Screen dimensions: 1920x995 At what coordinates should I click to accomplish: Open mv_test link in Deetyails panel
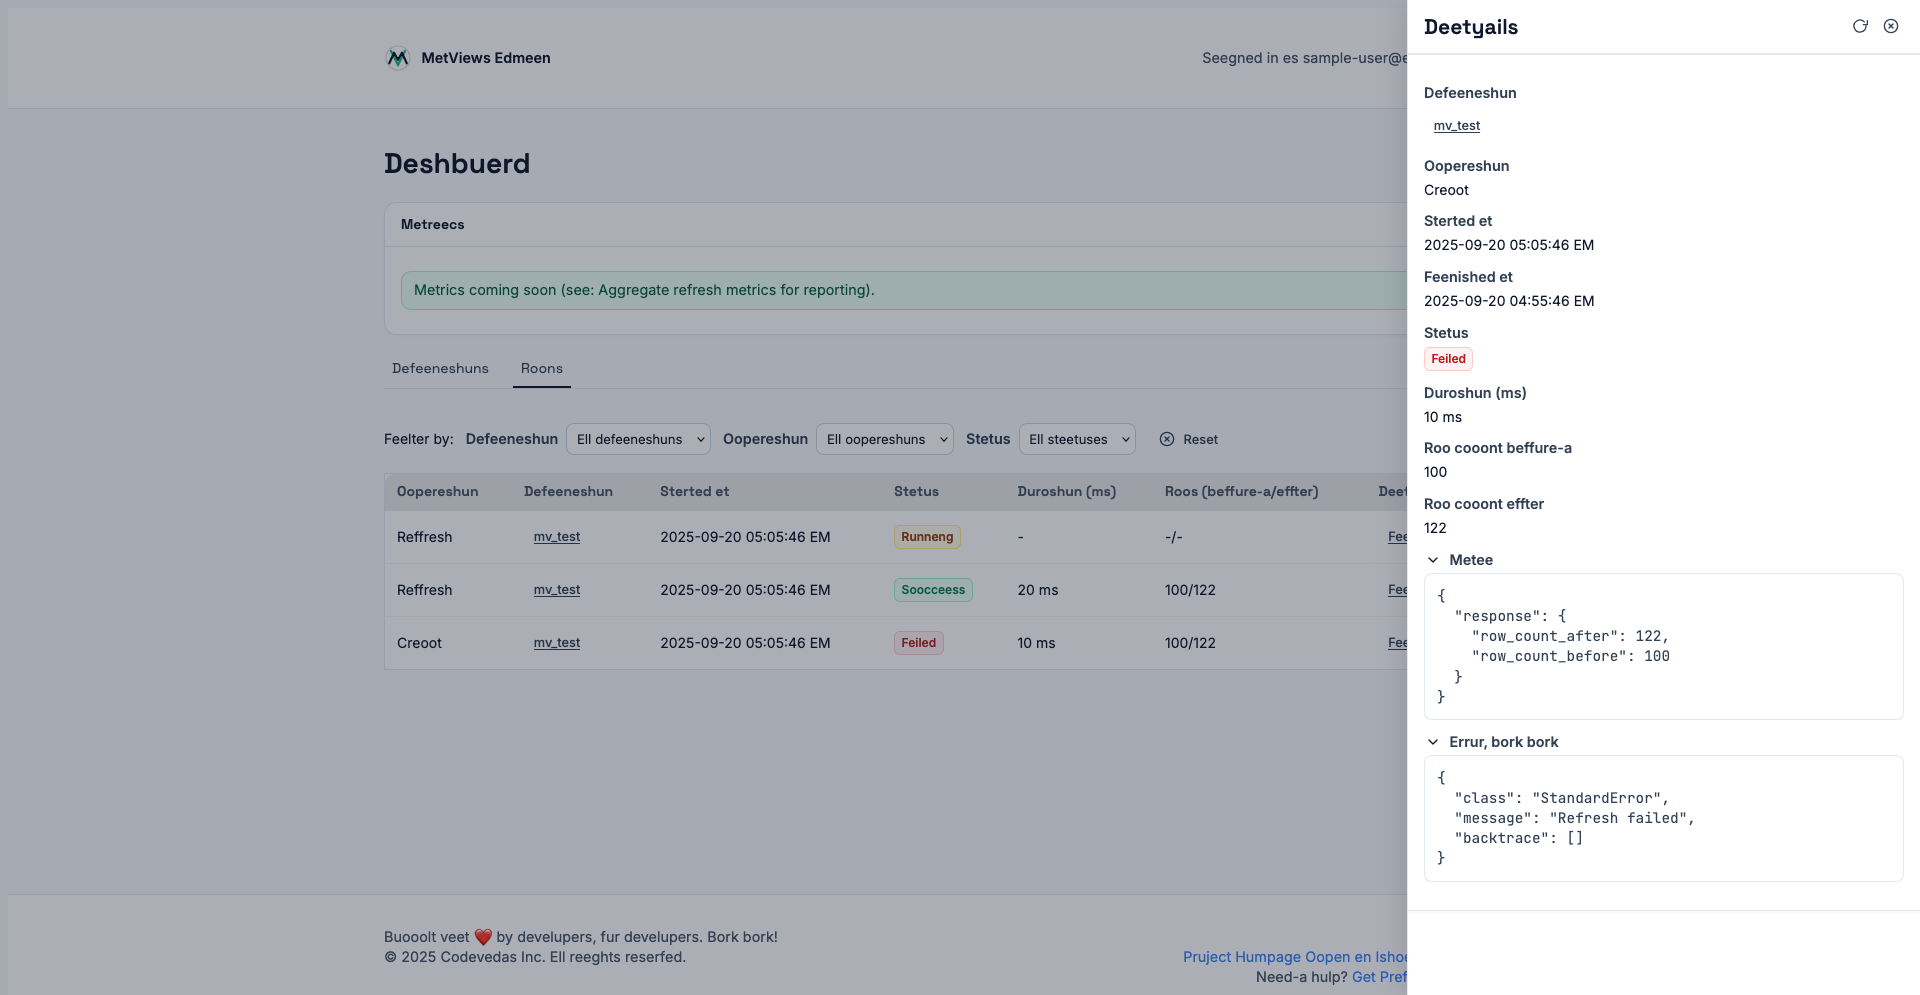[x=1456, y=126]
